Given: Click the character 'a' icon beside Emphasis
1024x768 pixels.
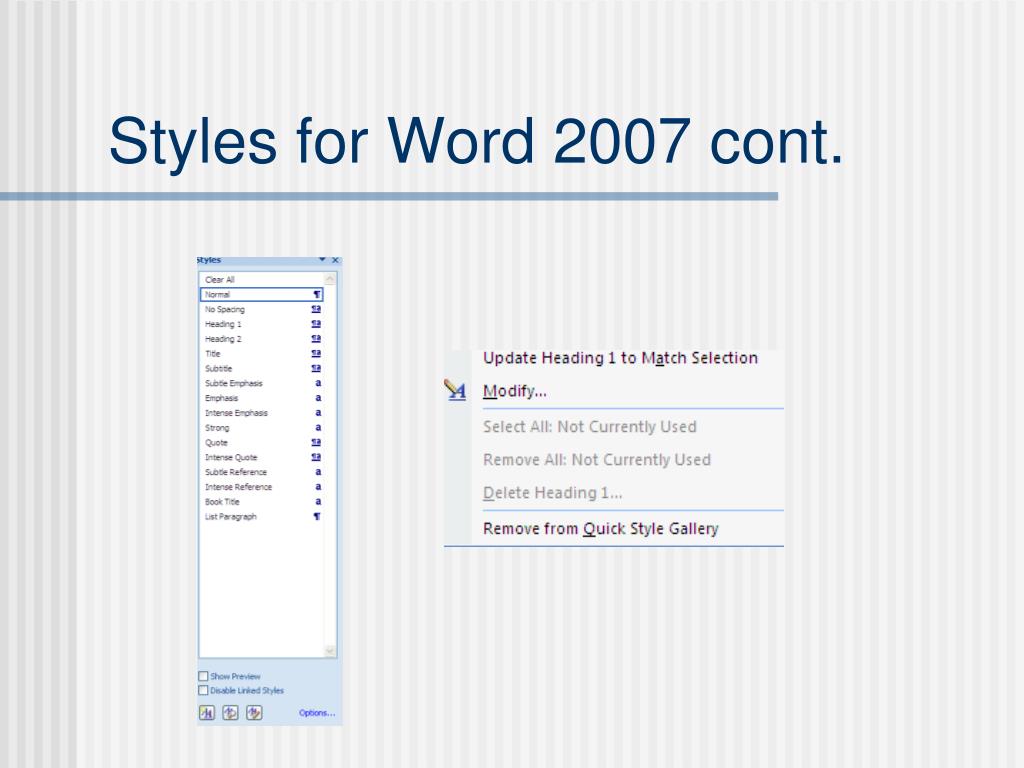Looking at the screenshot, I should coord(318,398).
